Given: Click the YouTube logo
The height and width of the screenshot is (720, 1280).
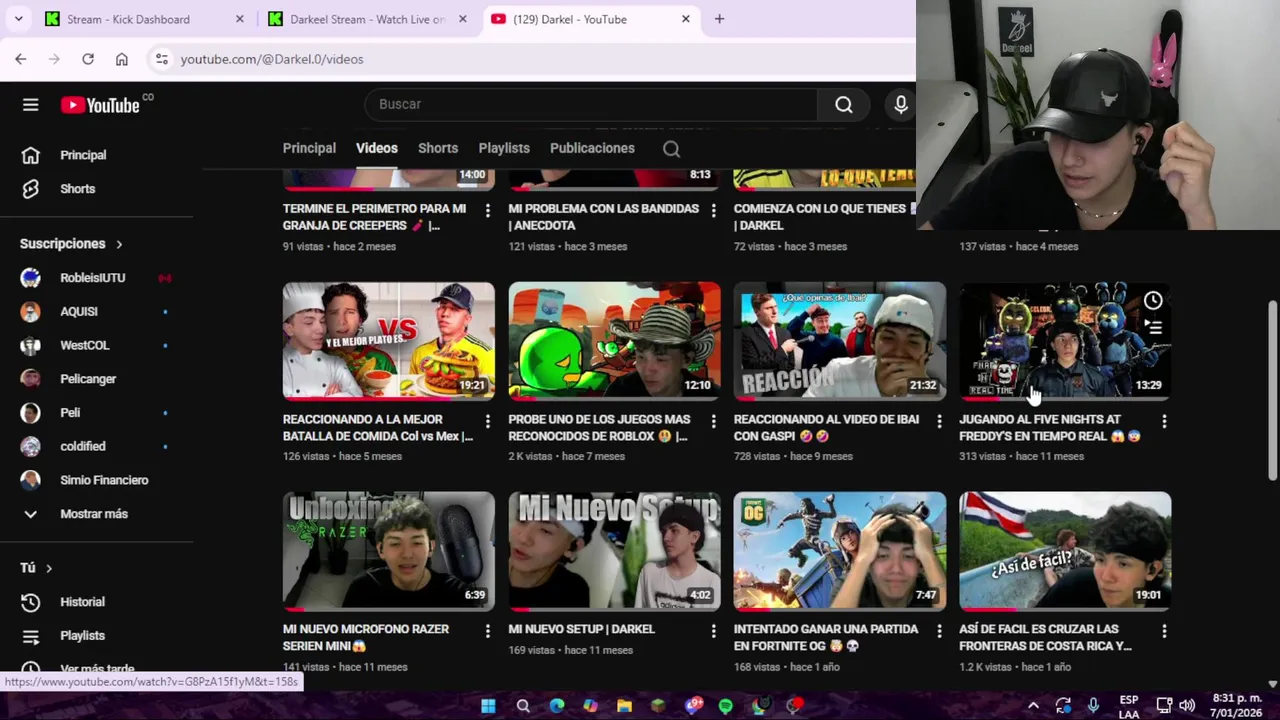Looking at the screenshot, I should (100, 105).
